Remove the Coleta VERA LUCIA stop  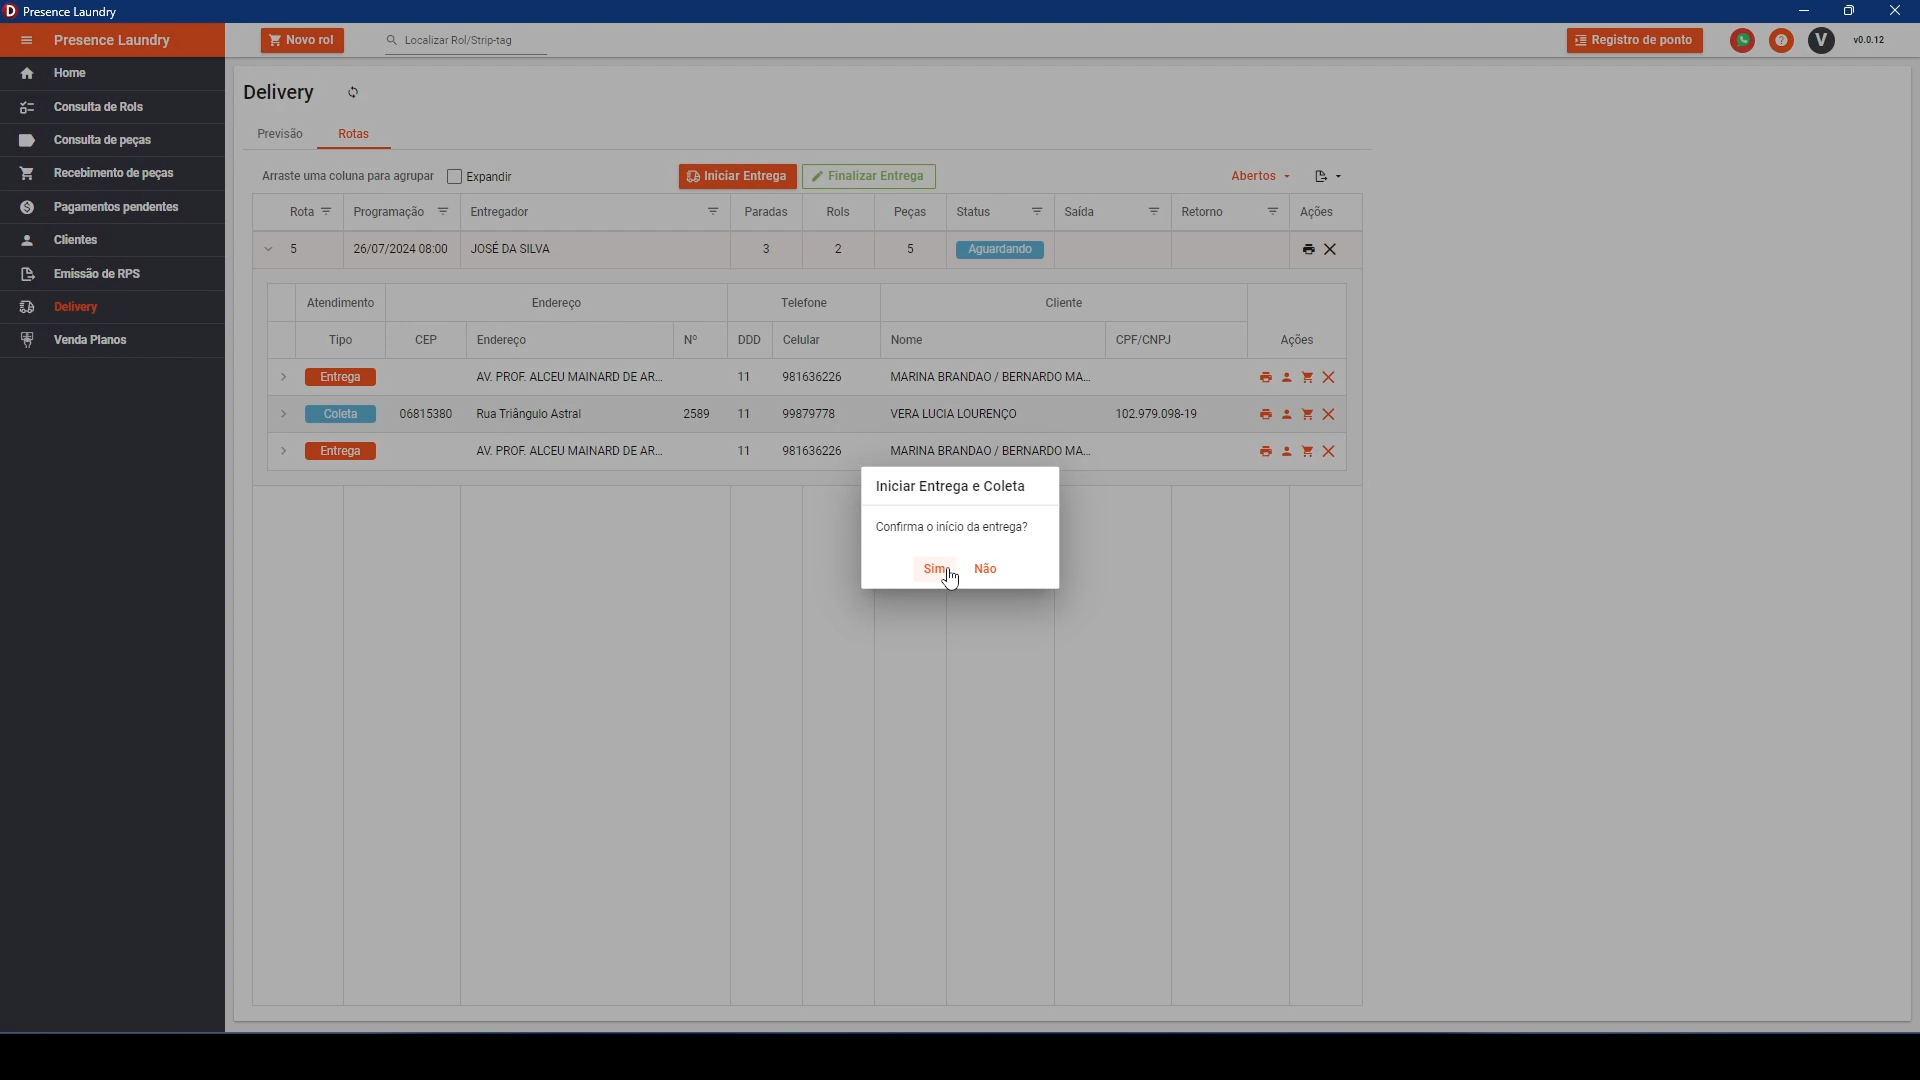click(x=1329, y=415)
